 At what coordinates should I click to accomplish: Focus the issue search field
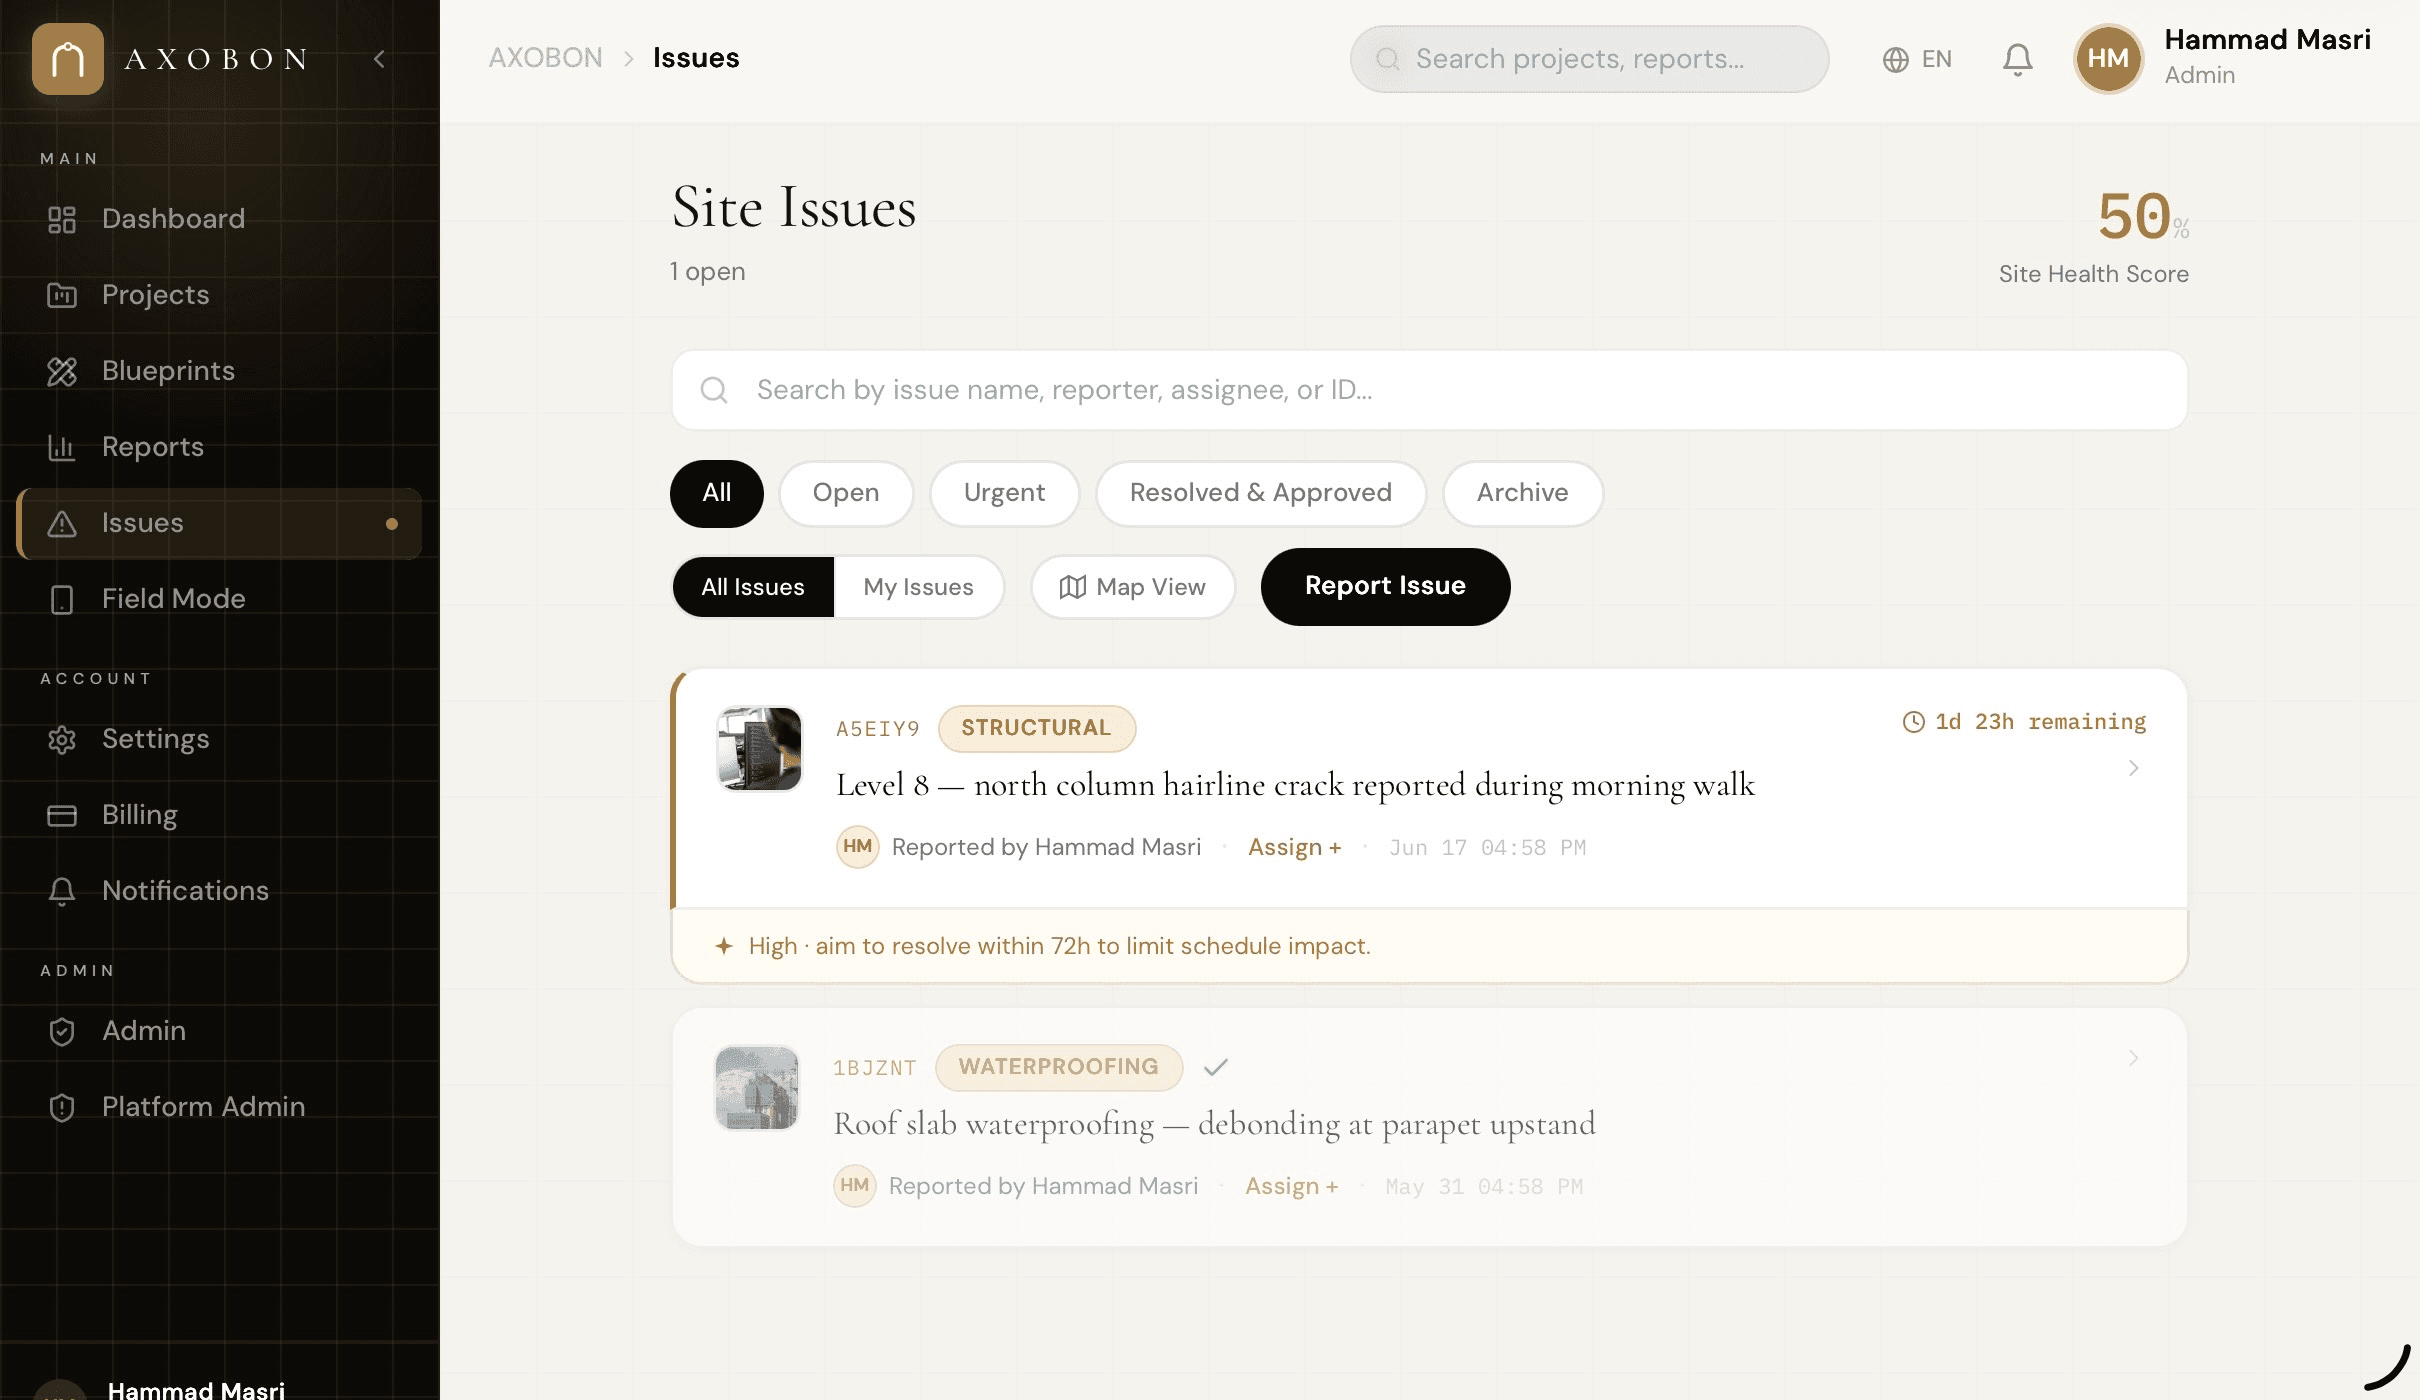[1429, 390]
